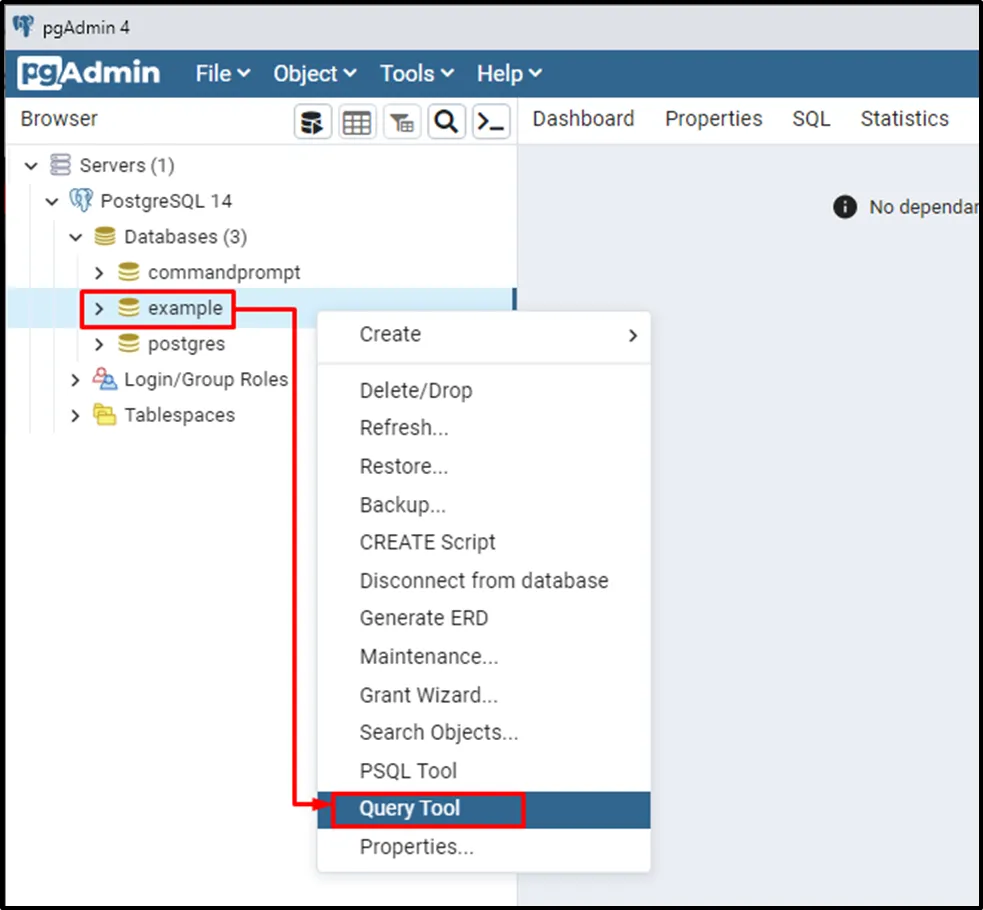Switch to the Statistics tab

coord(904,119)
